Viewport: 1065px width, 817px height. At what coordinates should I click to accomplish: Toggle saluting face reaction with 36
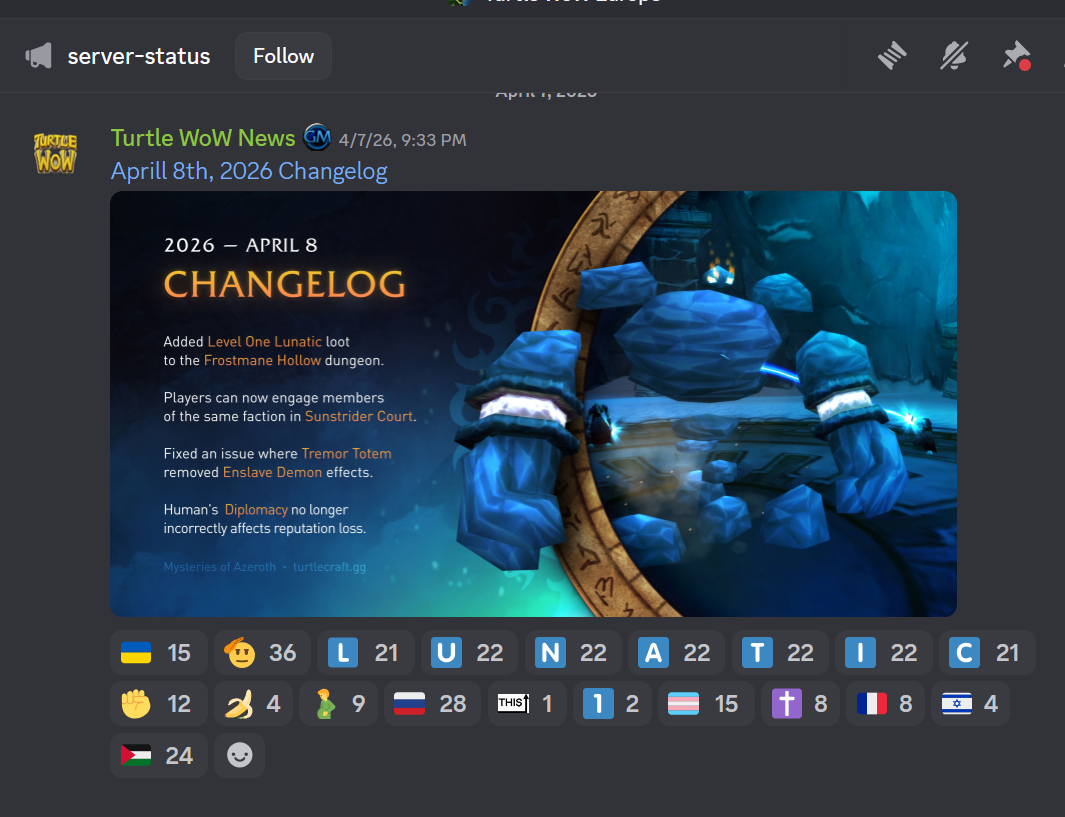262,653
